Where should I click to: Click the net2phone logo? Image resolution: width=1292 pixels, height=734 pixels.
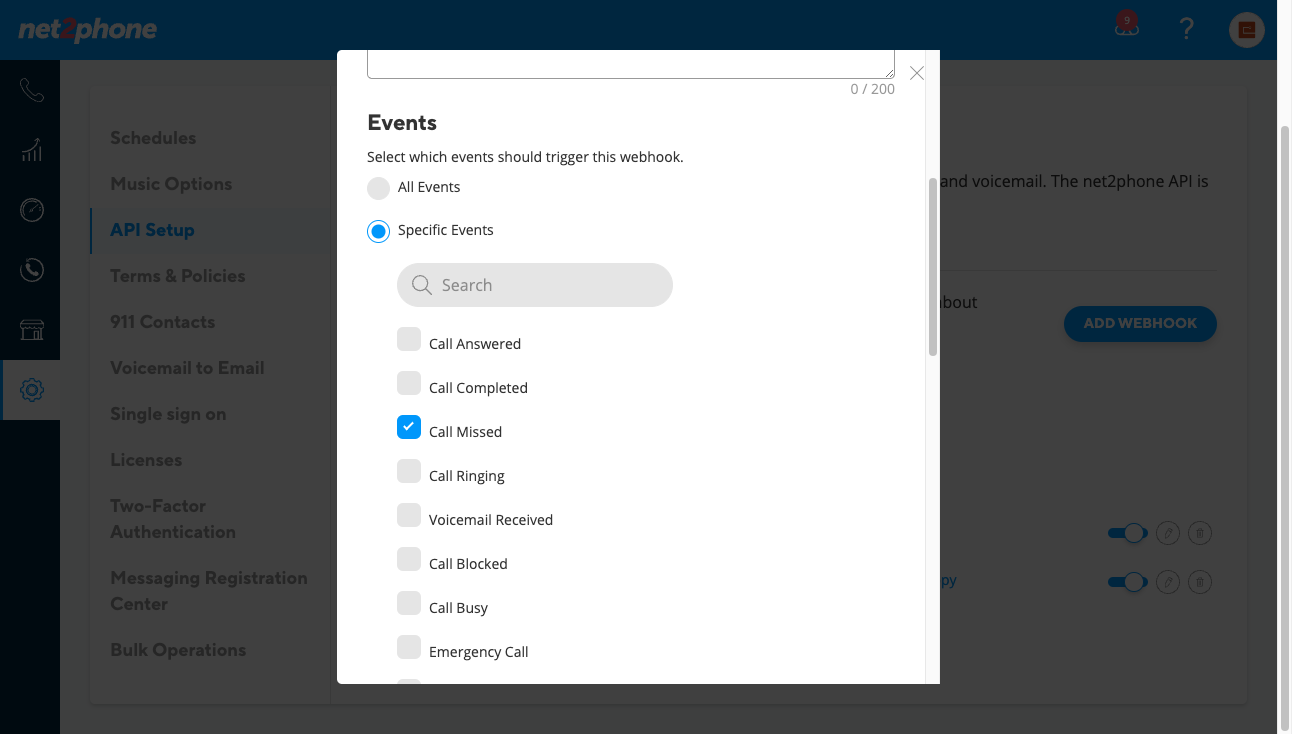click(x=88, y=29)
